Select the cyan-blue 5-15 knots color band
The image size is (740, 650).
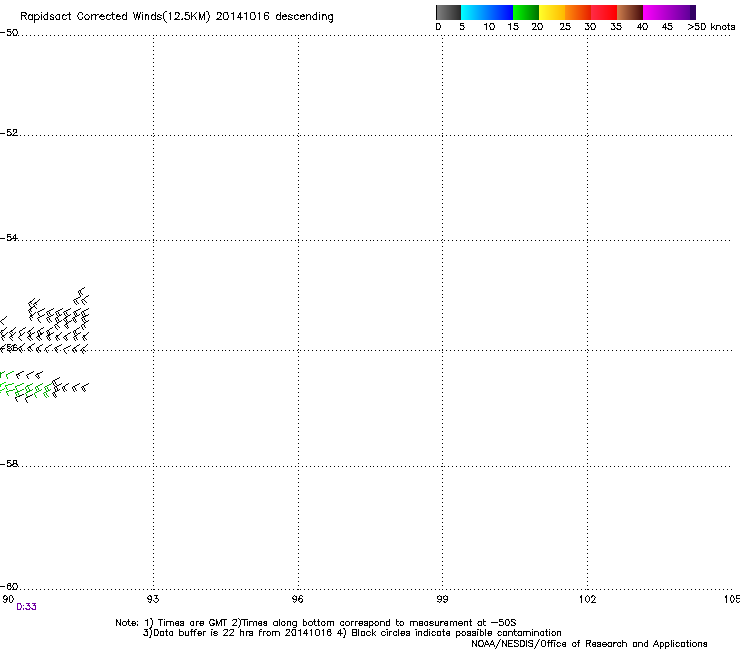tap(487, 12)
